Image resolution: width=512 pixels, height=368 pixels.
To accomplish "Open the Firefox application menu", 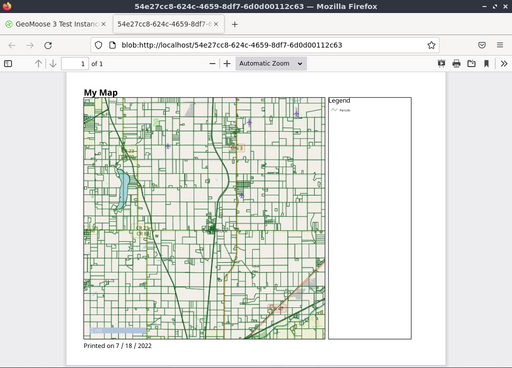I will tap(500, 45).
